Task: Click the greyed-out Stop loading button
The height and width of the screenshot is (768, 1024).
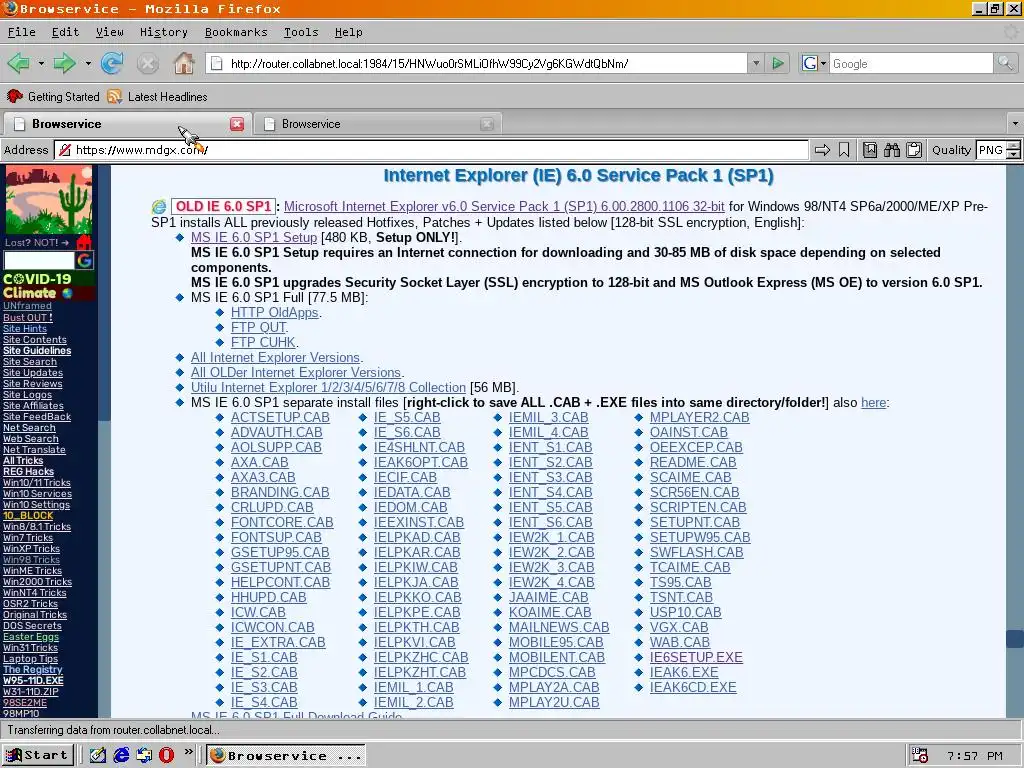Action: coord(148,63)
